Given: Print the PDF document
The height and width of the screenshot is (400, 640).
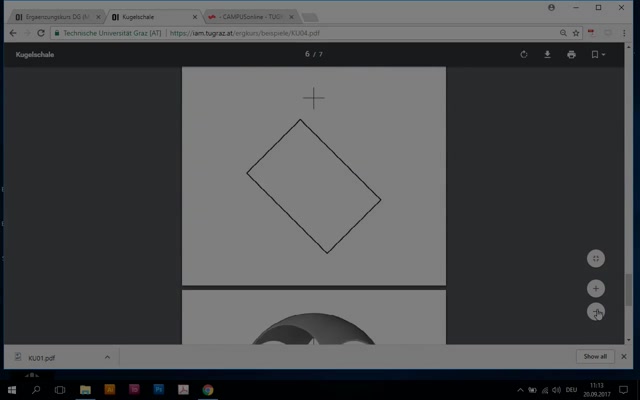Looking at the screenshot, I should 571,55.
